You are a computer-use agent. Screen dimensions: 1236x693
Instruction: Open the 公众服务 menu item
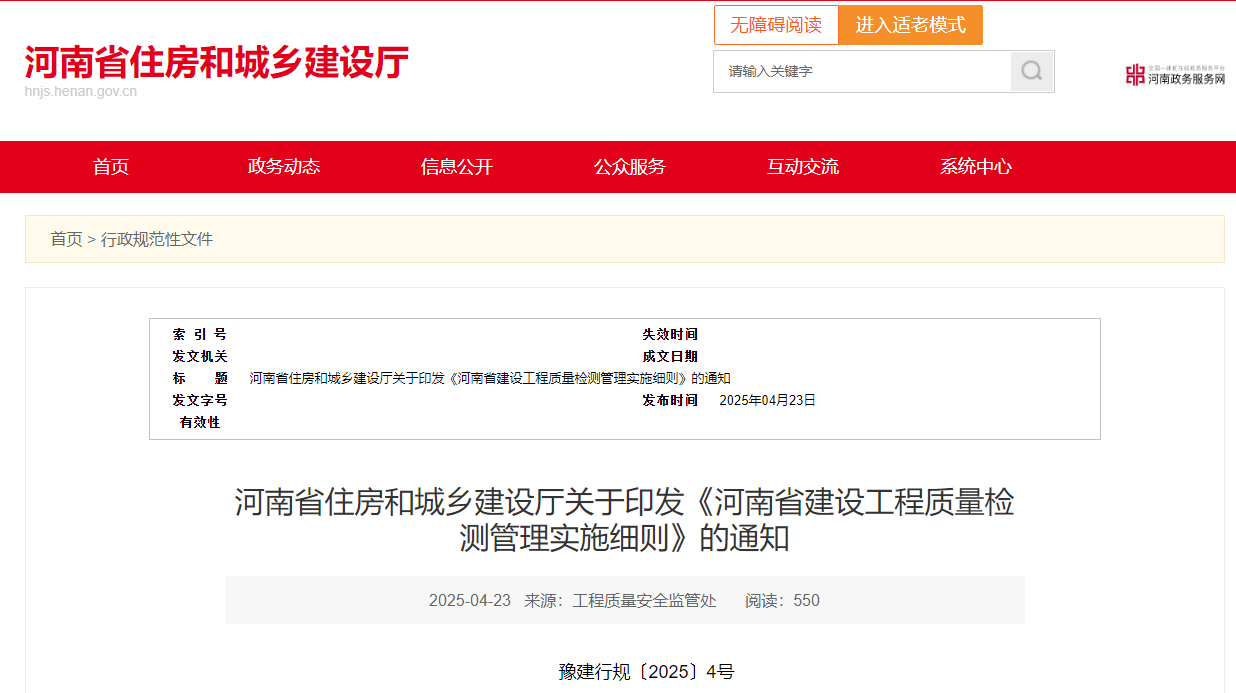(629, 167)
